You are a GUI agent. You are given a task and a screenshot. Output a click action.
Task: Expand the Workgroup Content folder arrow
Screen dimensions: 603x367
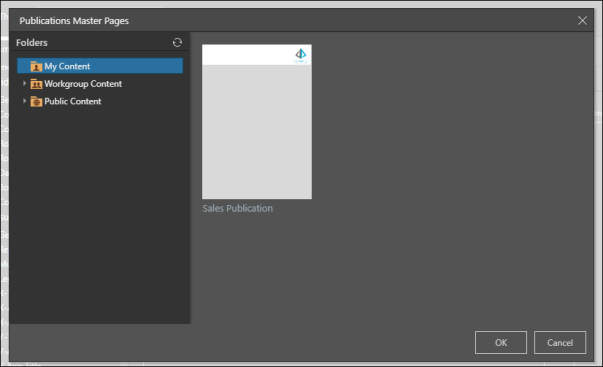24,83
